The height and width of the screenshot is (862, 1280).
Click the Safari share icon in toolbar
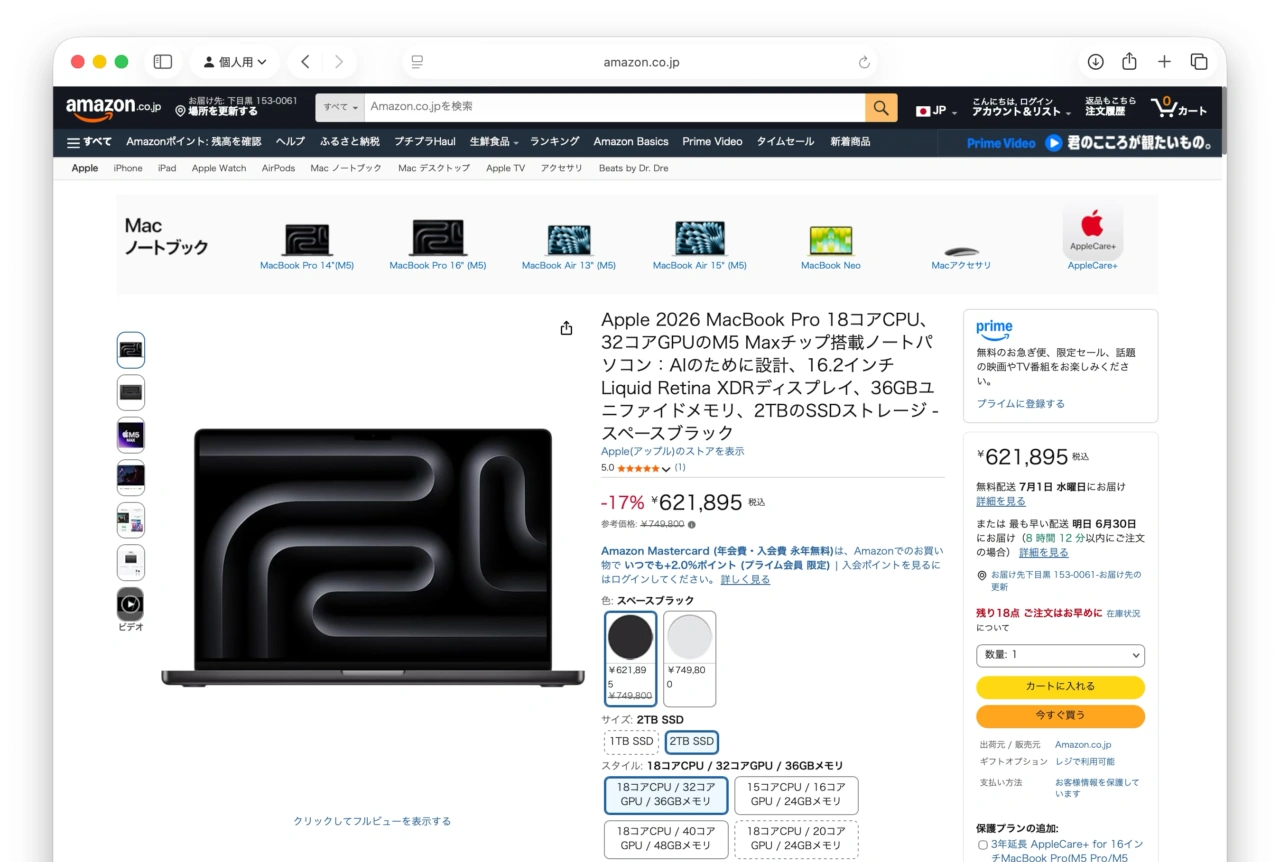[x=1129, y=62]
